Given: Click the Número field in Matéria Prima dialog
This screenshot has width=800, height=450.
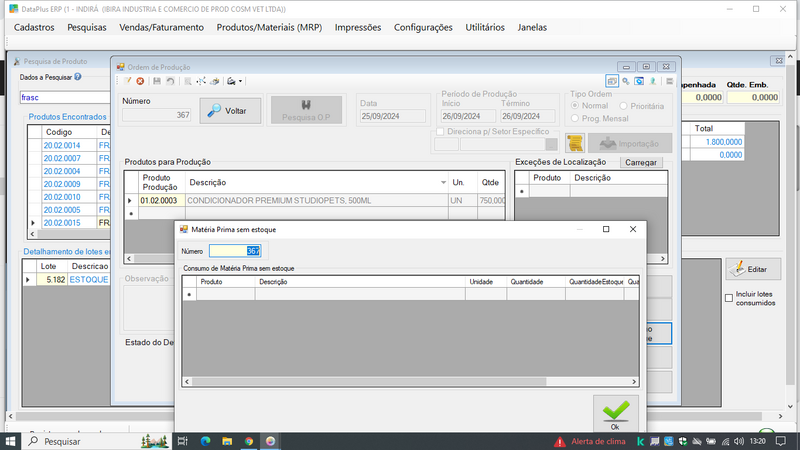Looking at the screenshot, I should pos(235,251).
